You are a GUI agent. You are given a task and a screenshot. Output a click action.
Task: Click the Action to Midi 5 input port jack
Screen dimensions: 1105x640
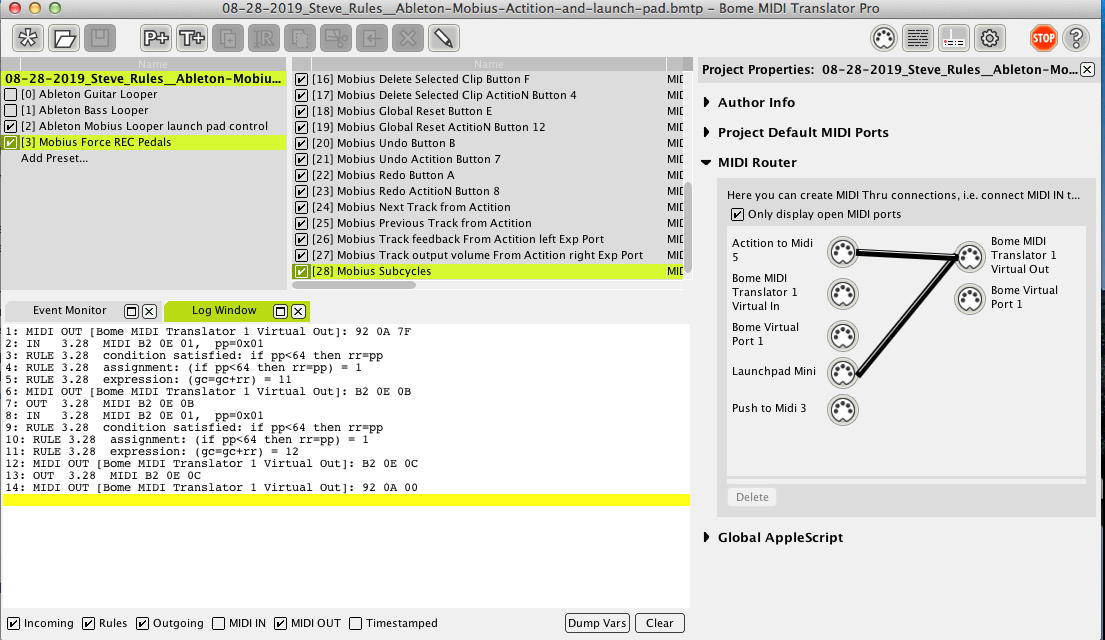click(842, 252)
